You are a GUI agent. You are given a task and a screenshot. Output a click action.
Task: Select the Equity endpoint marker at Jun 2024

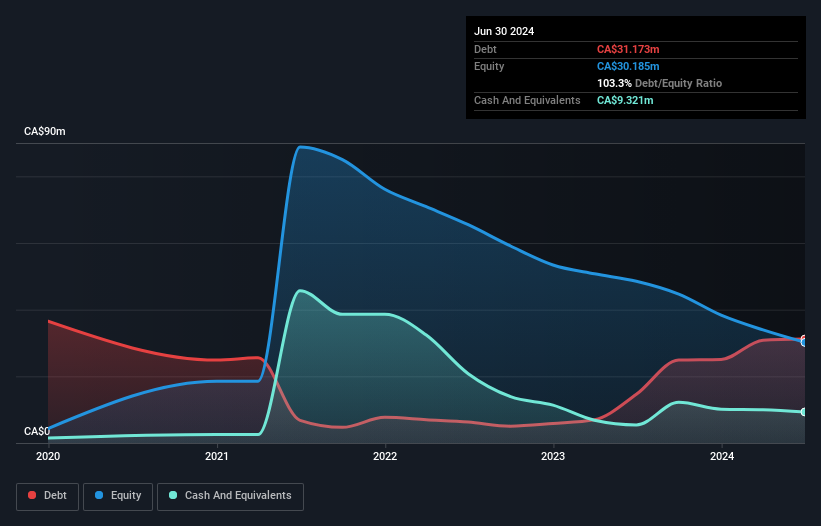(804, 342)
